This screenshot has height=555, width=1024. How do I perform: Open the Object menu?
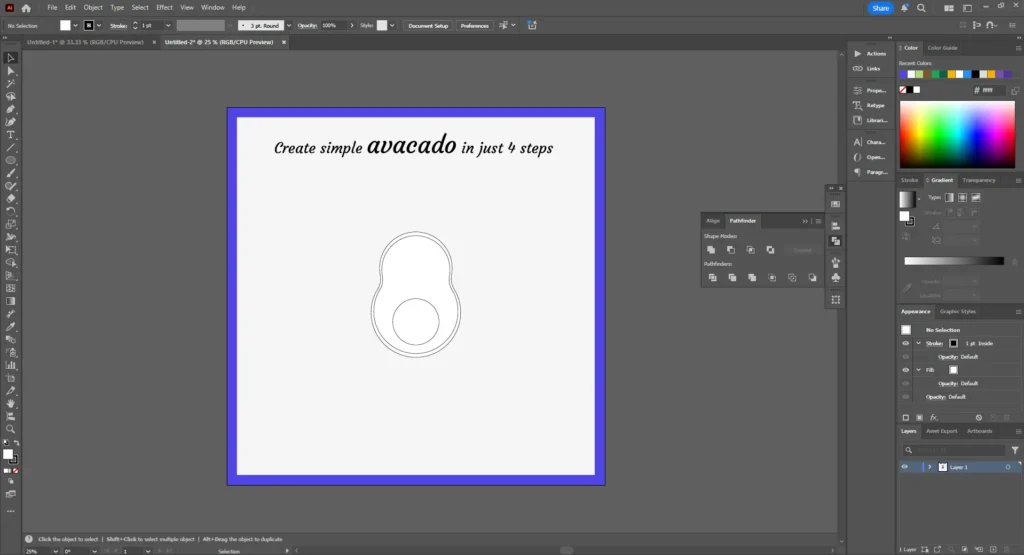pyautogui.click(x=93, y=8)
